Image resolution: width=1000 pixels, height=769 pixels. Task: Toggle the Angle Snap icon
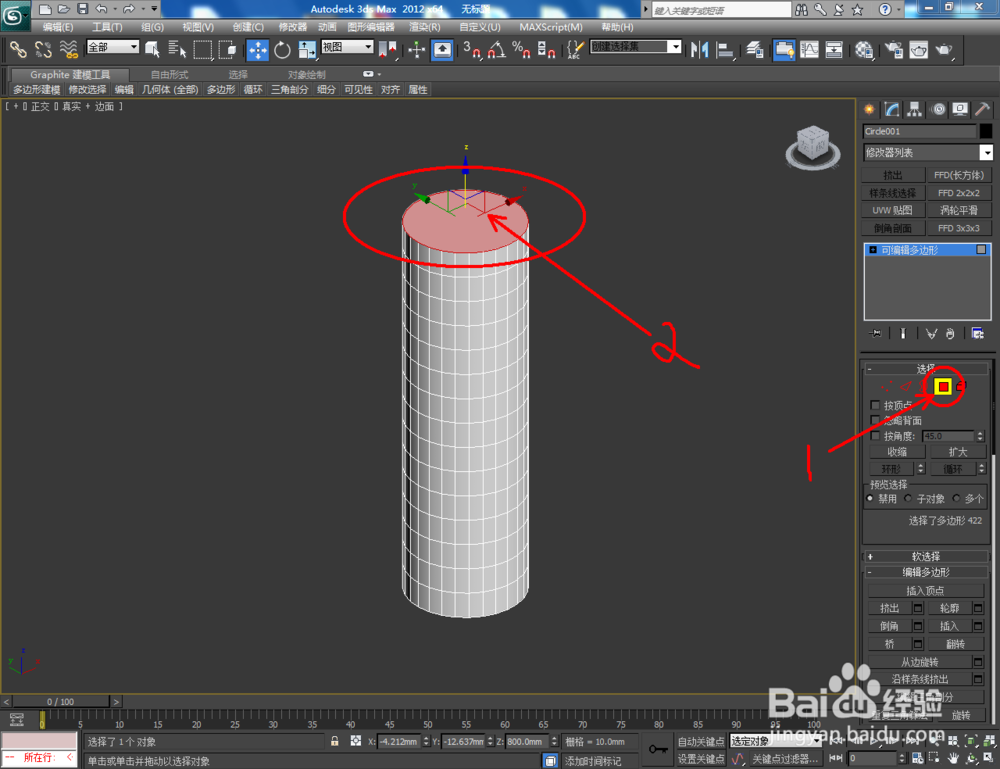point(496,49)
